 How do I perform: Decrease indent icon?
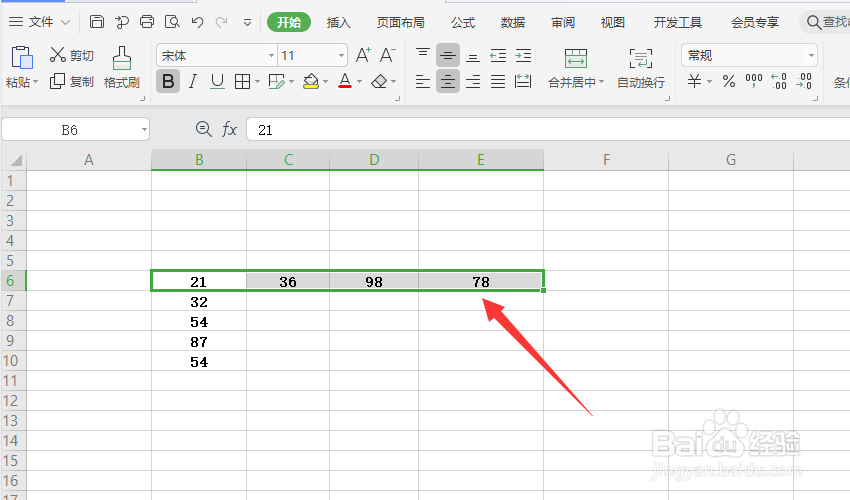(498, 55)
